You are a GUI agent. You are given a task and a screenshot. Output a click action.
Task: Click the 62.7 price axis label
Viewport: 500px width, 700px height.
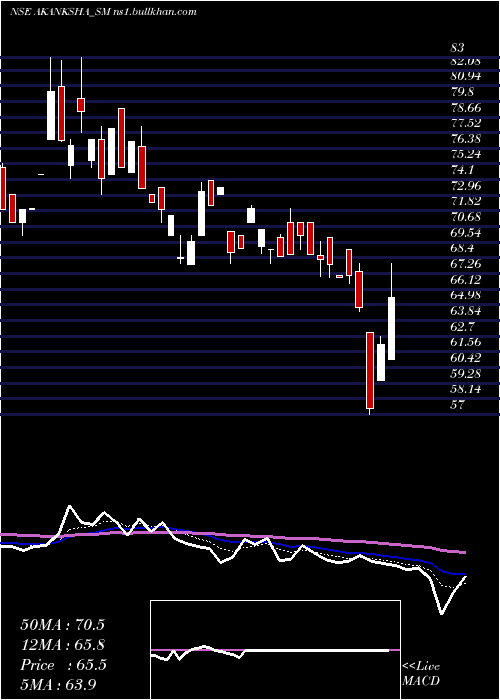(462, 326)
